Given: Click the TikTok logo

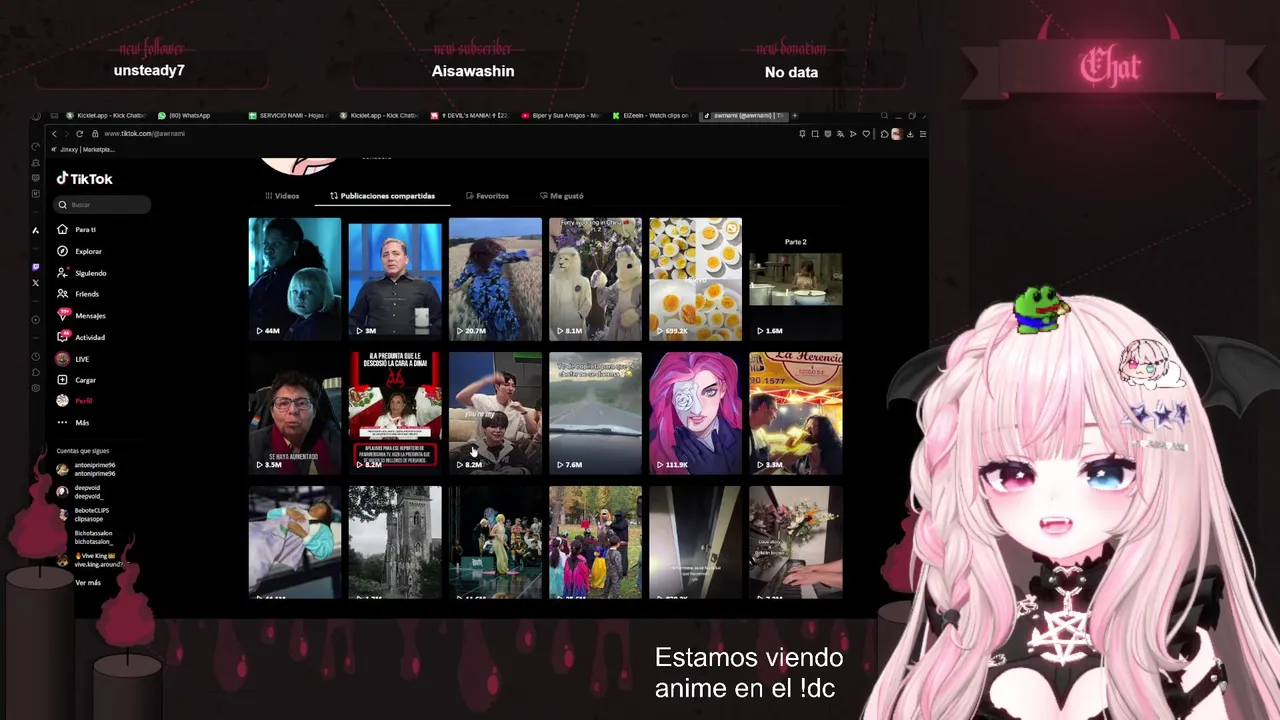Looking at the screenshot, I should coord(84,178).
